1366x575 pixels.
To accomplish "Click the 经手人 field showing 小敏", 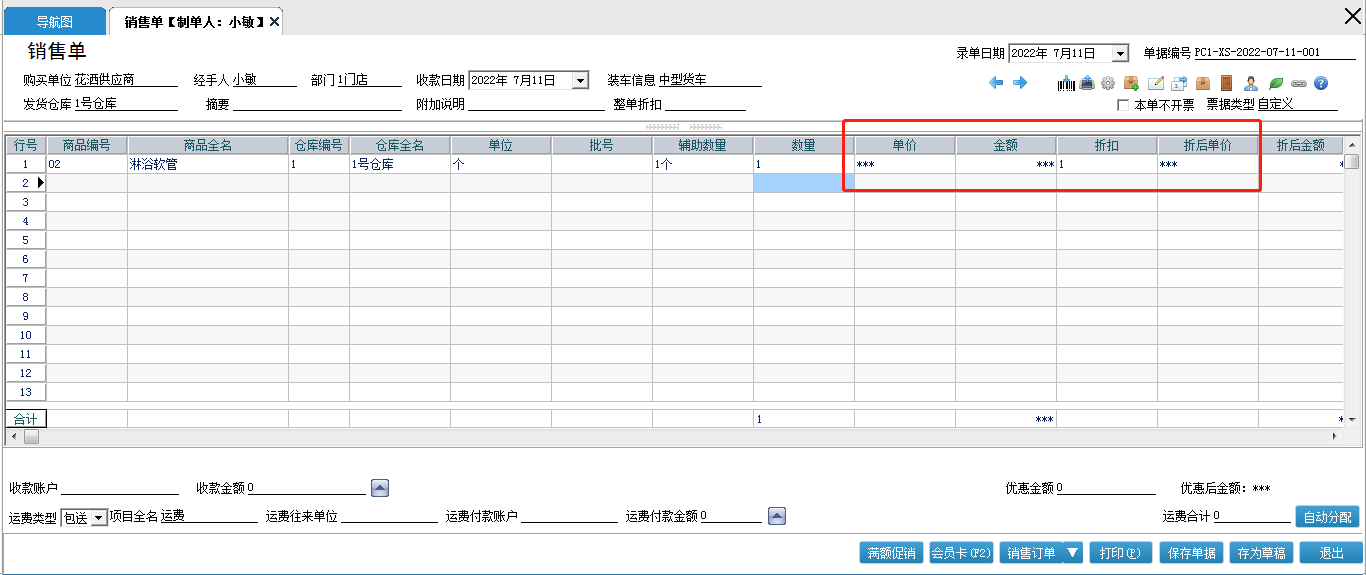I will coord(264,80).
